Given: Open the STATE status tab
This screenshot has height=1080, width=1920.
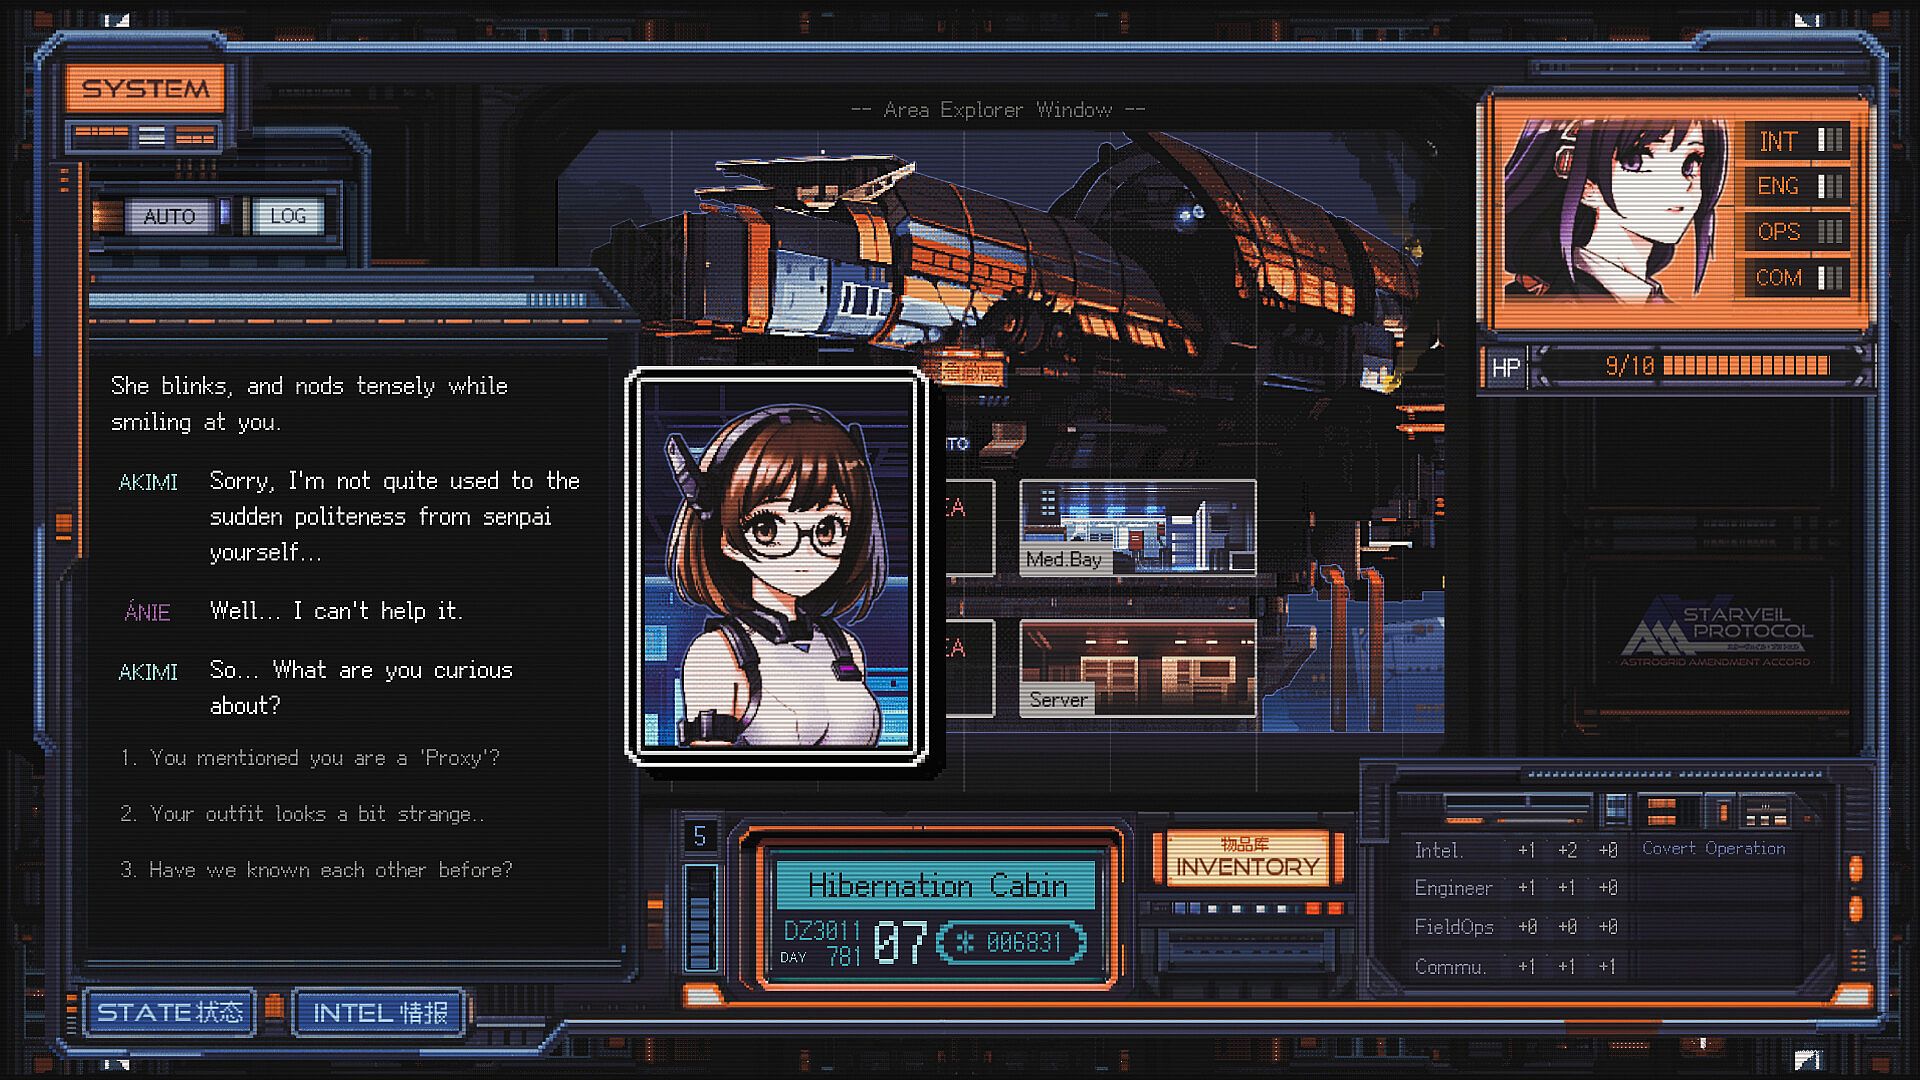Looking at the screenshot, I should (170, 1012).
